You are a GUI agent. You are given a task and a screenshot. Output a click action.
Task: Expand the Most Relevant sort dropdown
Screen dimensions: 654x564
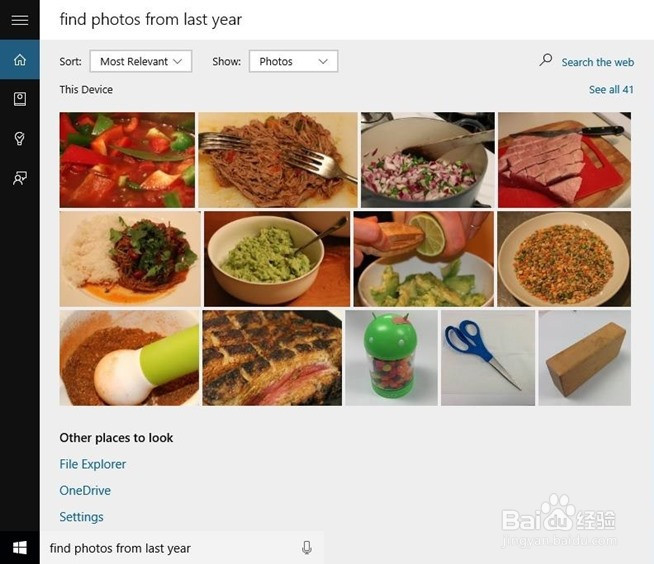click(140, 61)
